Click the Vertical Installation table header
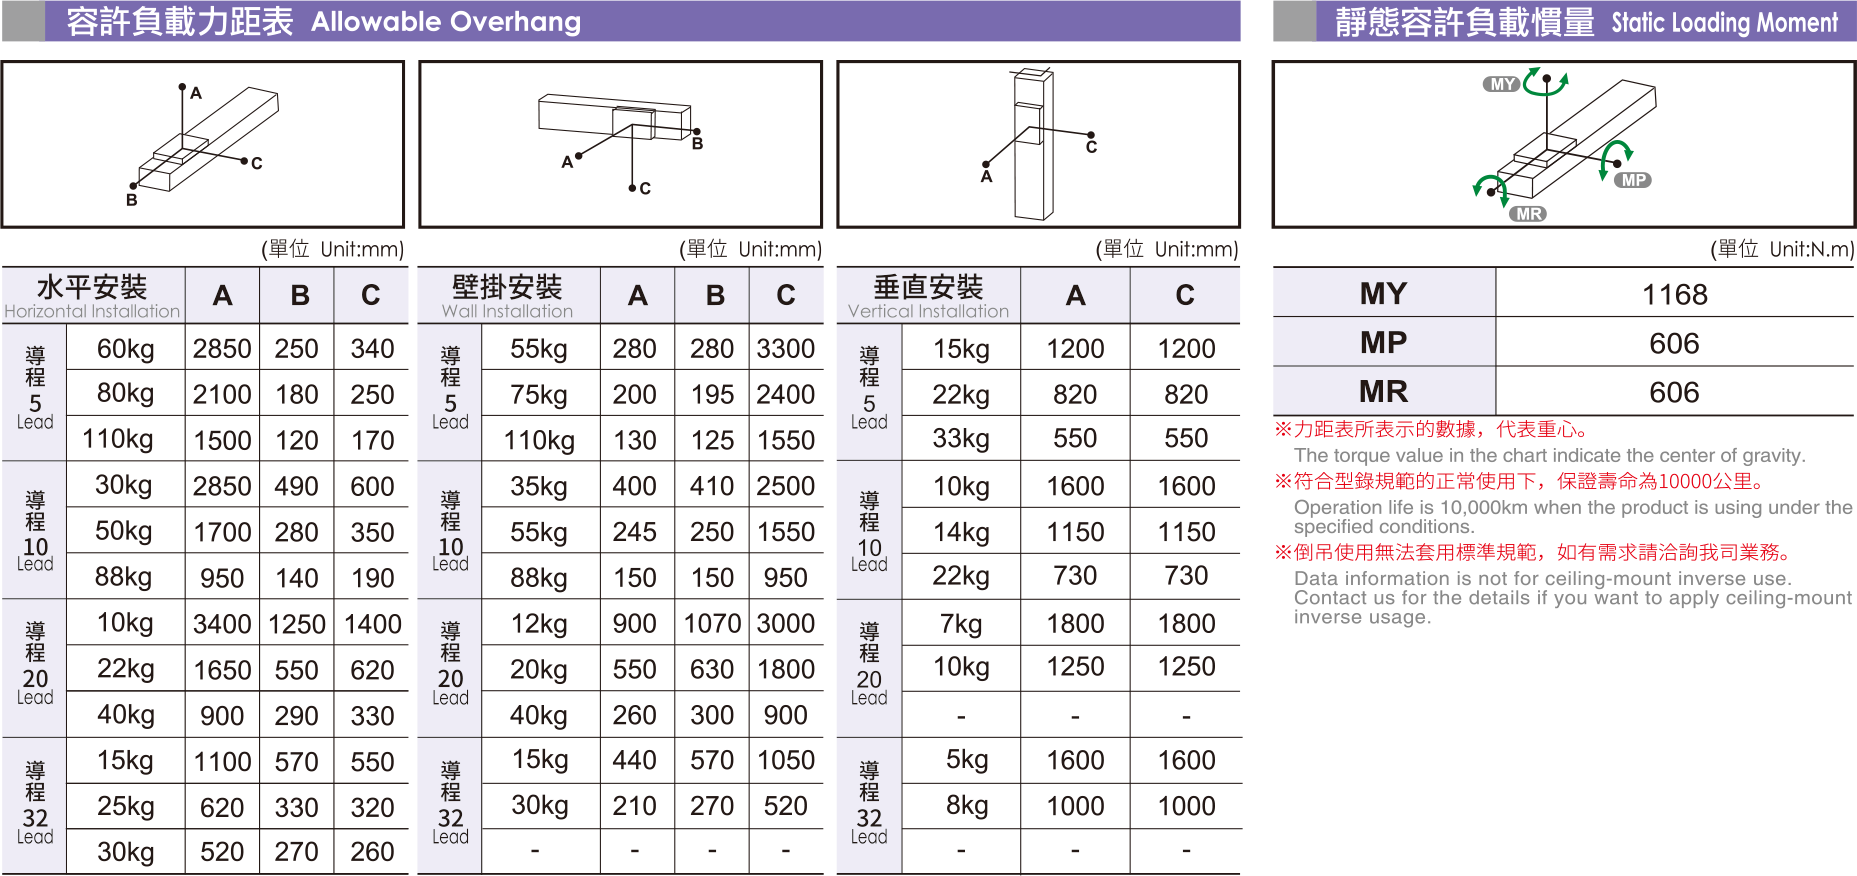The image size is (1857, 876). [928, 296]
